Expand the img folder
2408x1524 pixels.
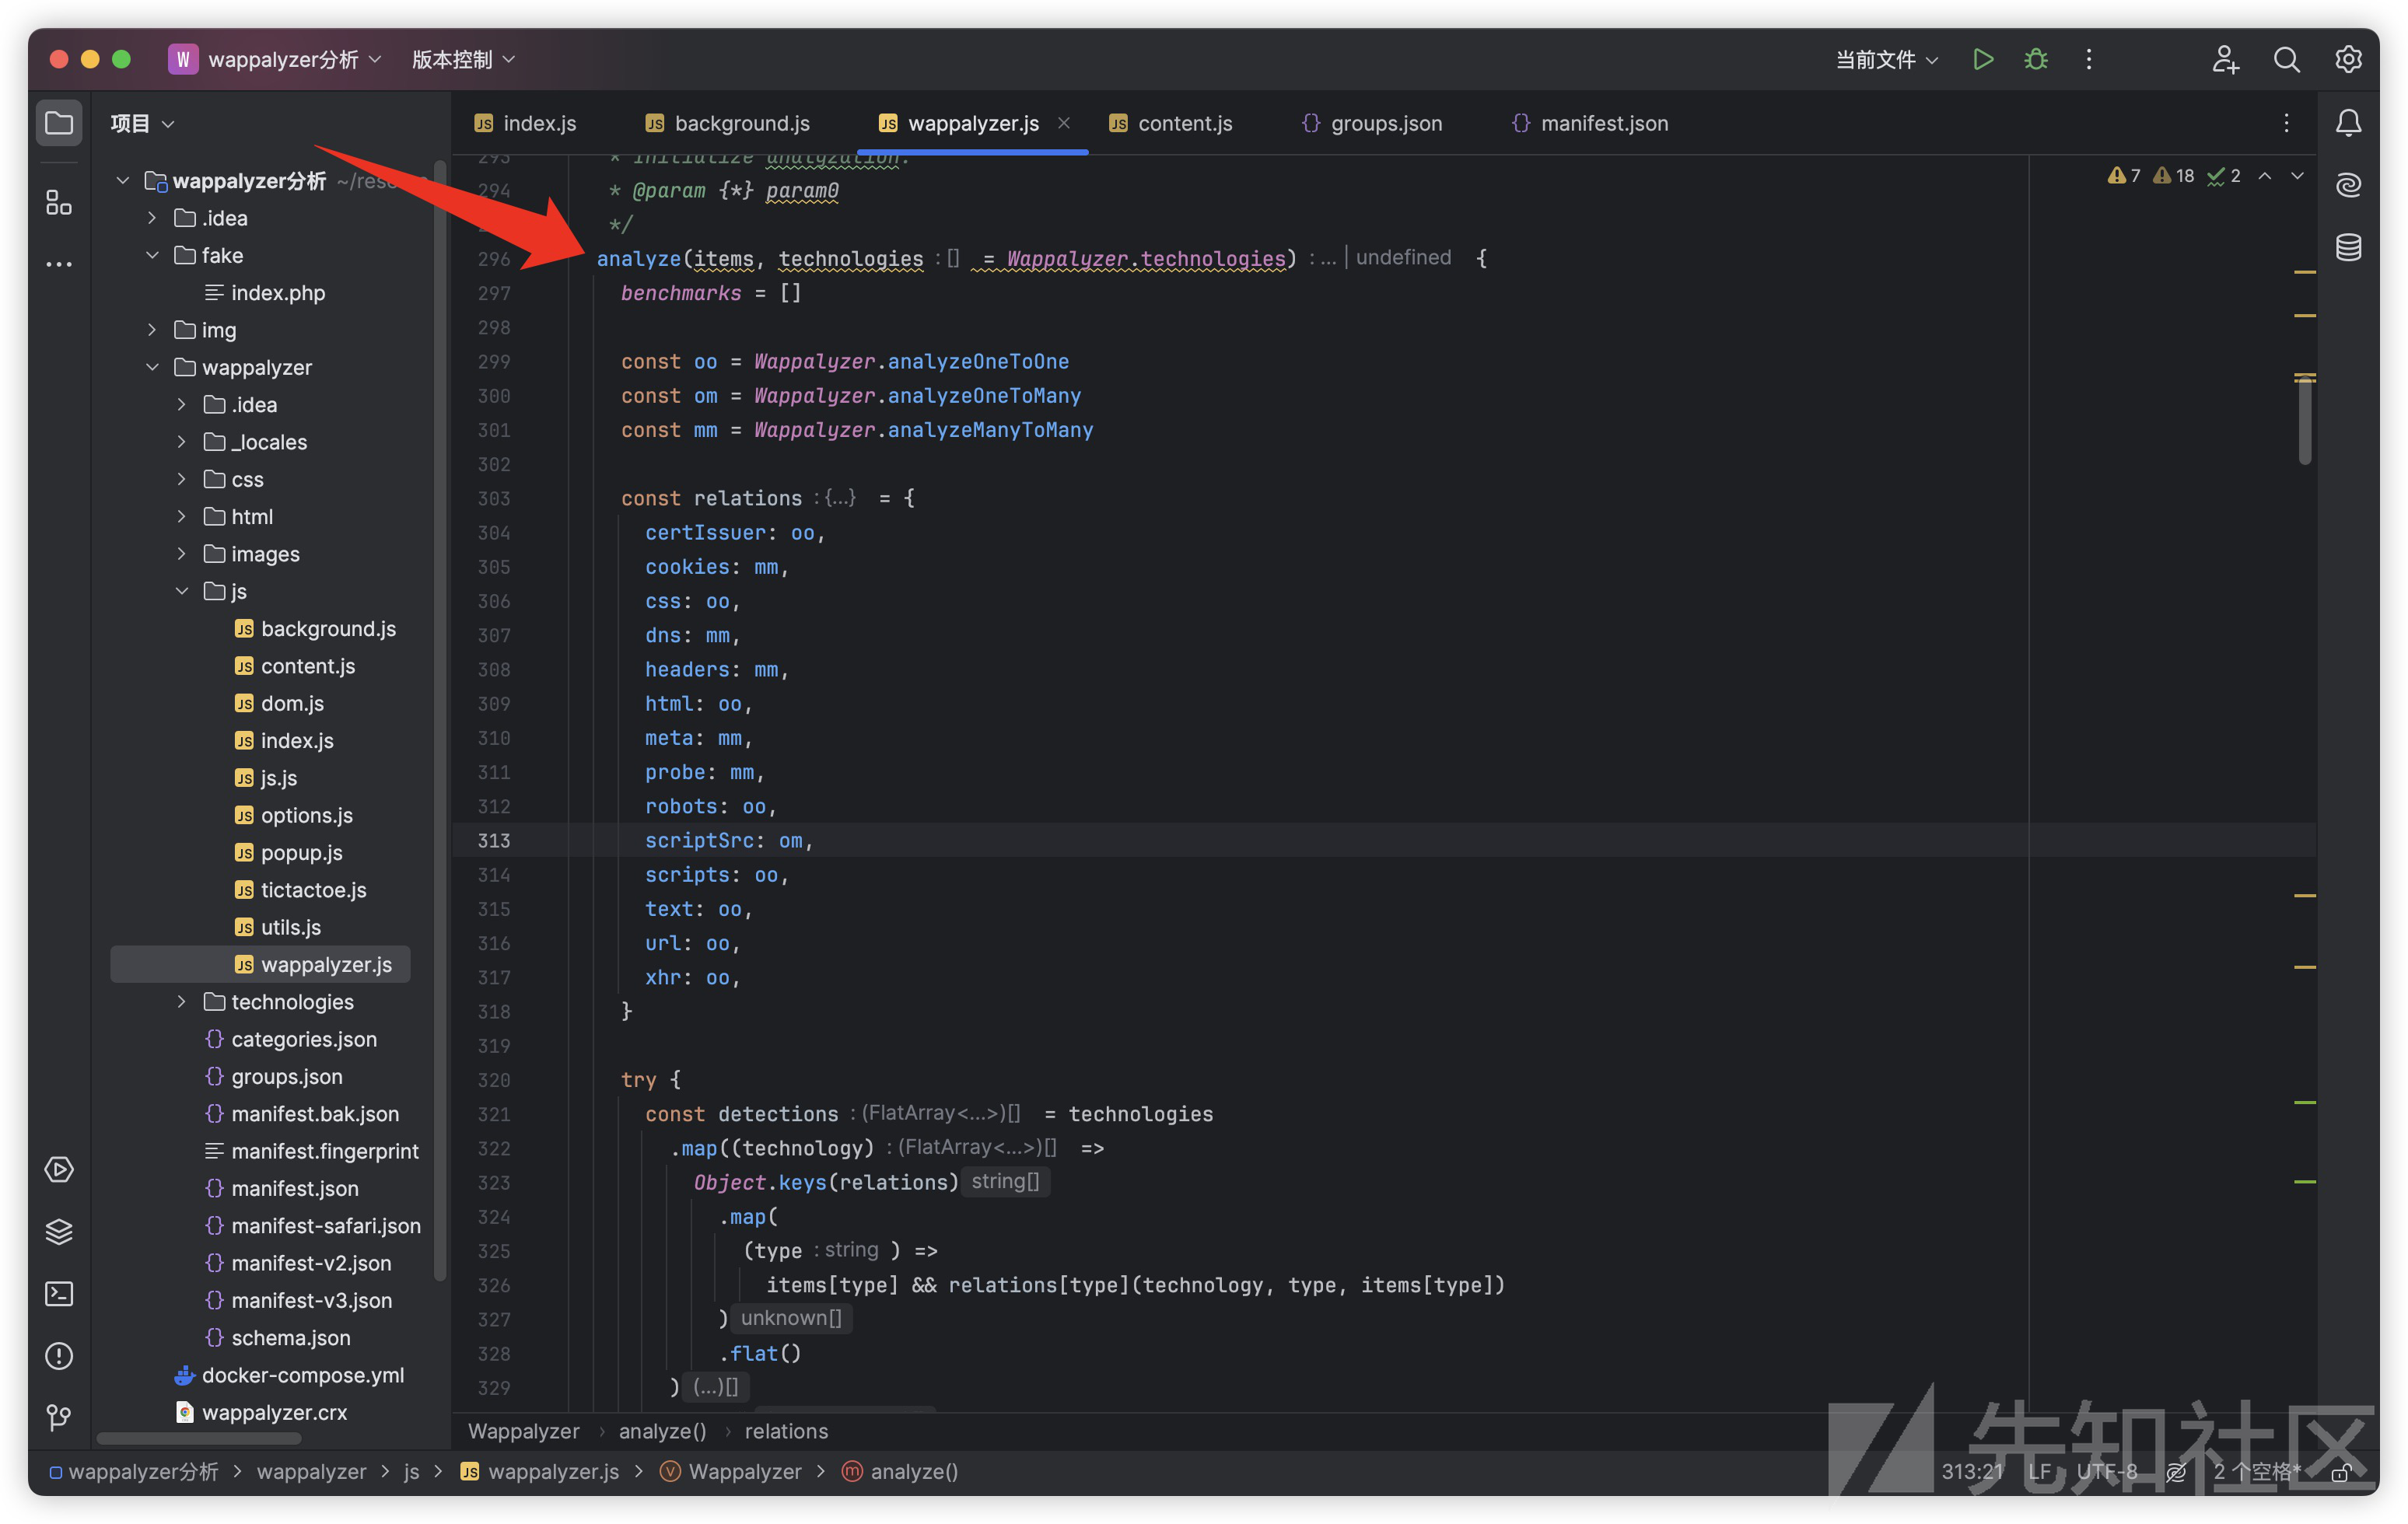(152, 330)
